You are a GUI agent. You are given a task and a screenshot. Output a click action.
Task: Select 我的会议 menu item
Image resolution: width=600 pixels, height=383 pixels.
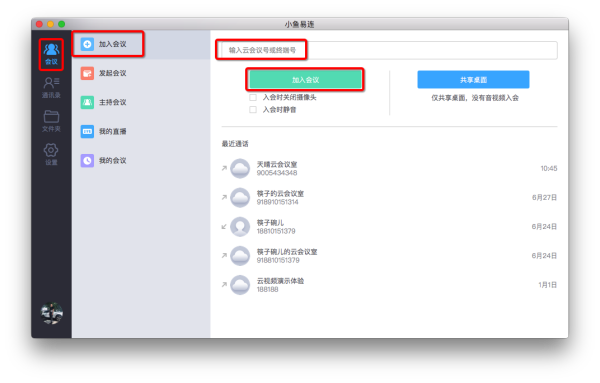[x=141, y=160]
